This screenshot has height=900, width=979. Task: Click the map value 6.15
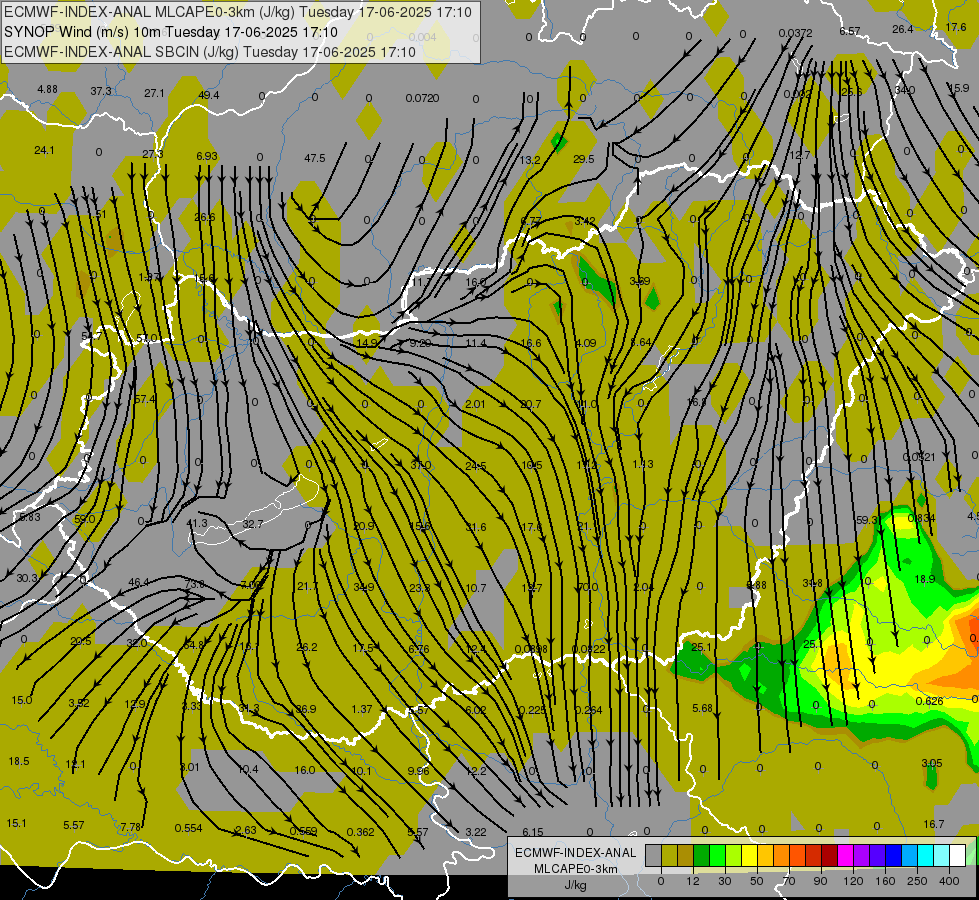(x=533, y=832)
